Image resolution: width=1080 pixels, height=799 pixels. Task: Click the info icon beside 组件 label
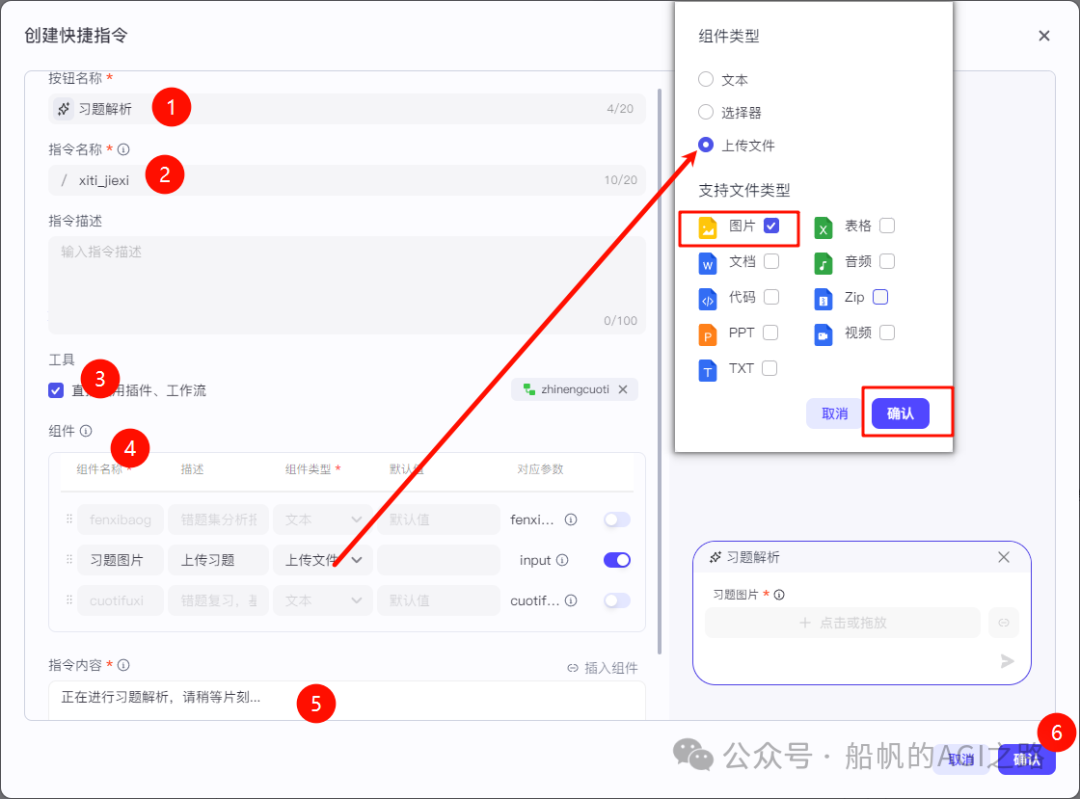point(86,431)
